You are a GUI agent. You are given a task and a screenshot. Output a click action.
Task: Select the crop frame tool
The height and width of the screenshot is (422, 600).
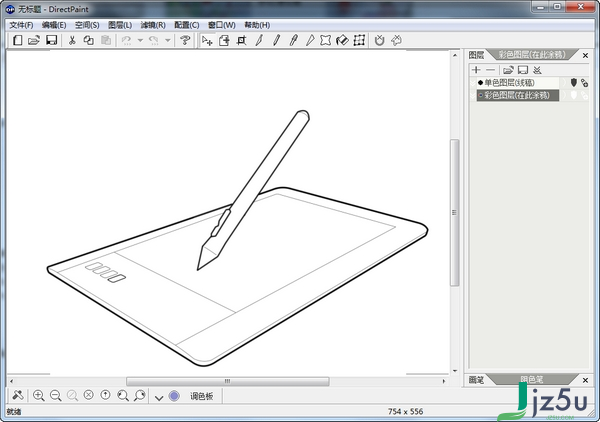click(241, 40)
